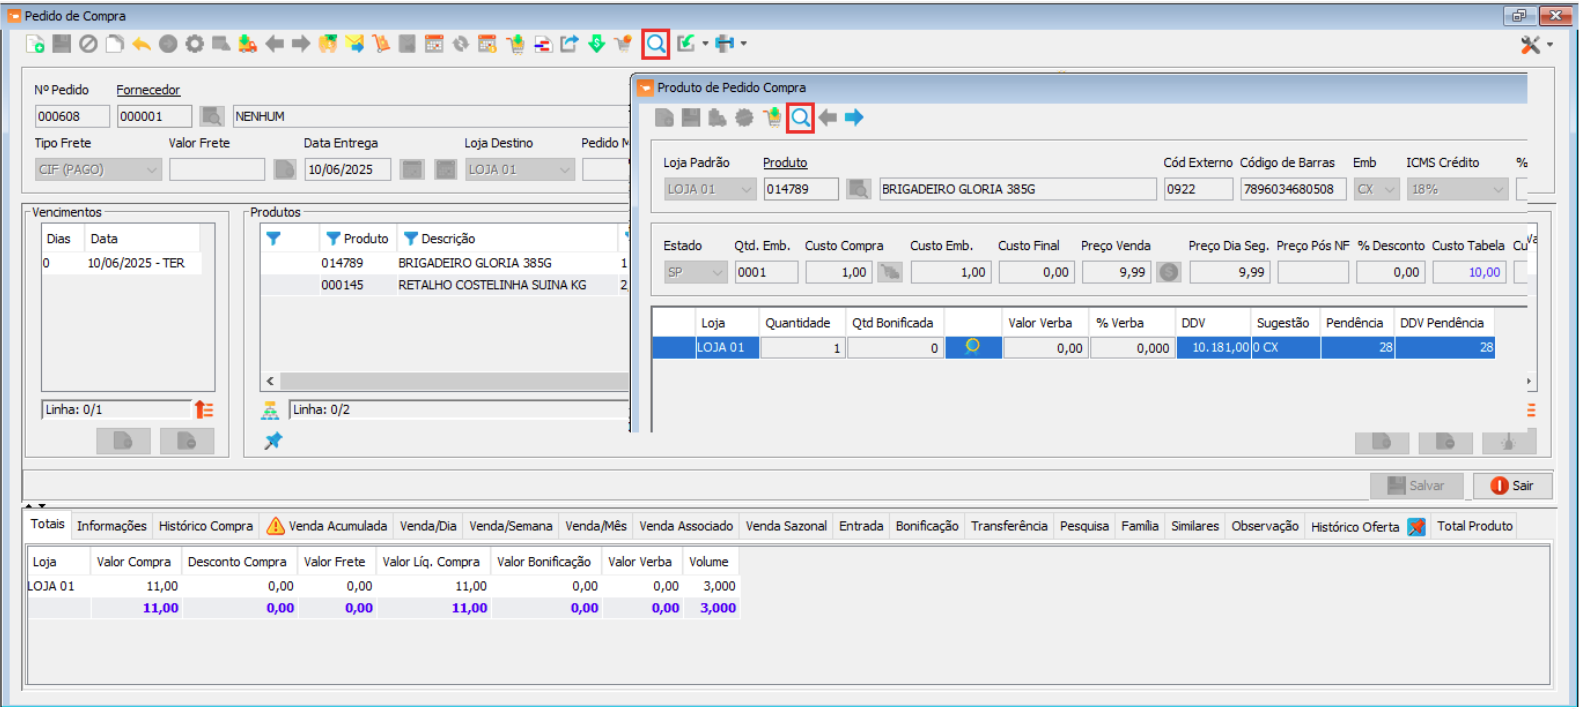Screen dimensions: 1581x709
Task: Click the blue next arrow in product dialog
Action: tap(854, 118)
